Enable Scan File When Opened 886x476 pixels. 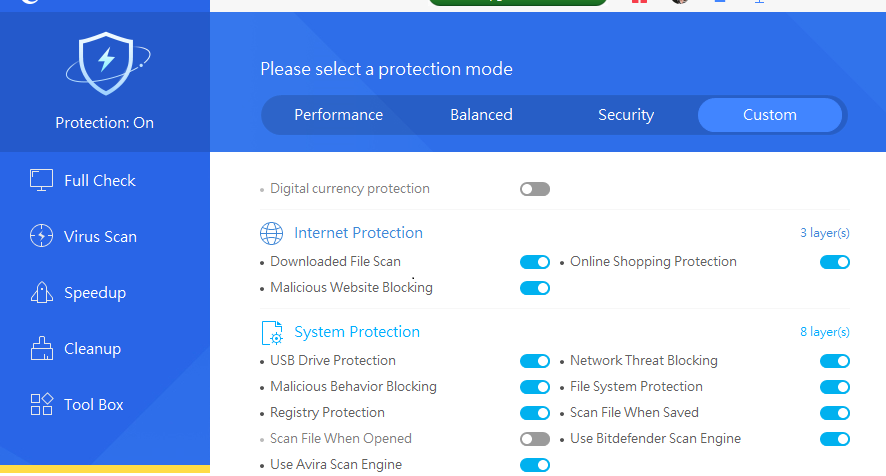pyautogui.click(x=535, y=439)
